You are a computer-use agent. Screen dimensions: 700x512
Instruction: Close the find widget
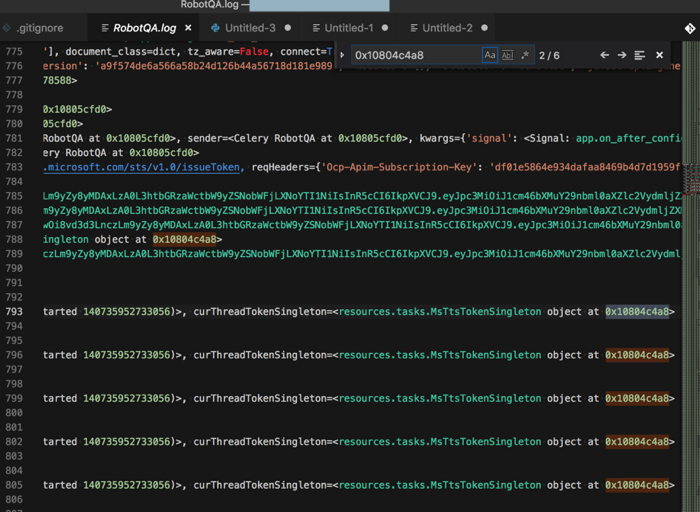coord(659,55)
